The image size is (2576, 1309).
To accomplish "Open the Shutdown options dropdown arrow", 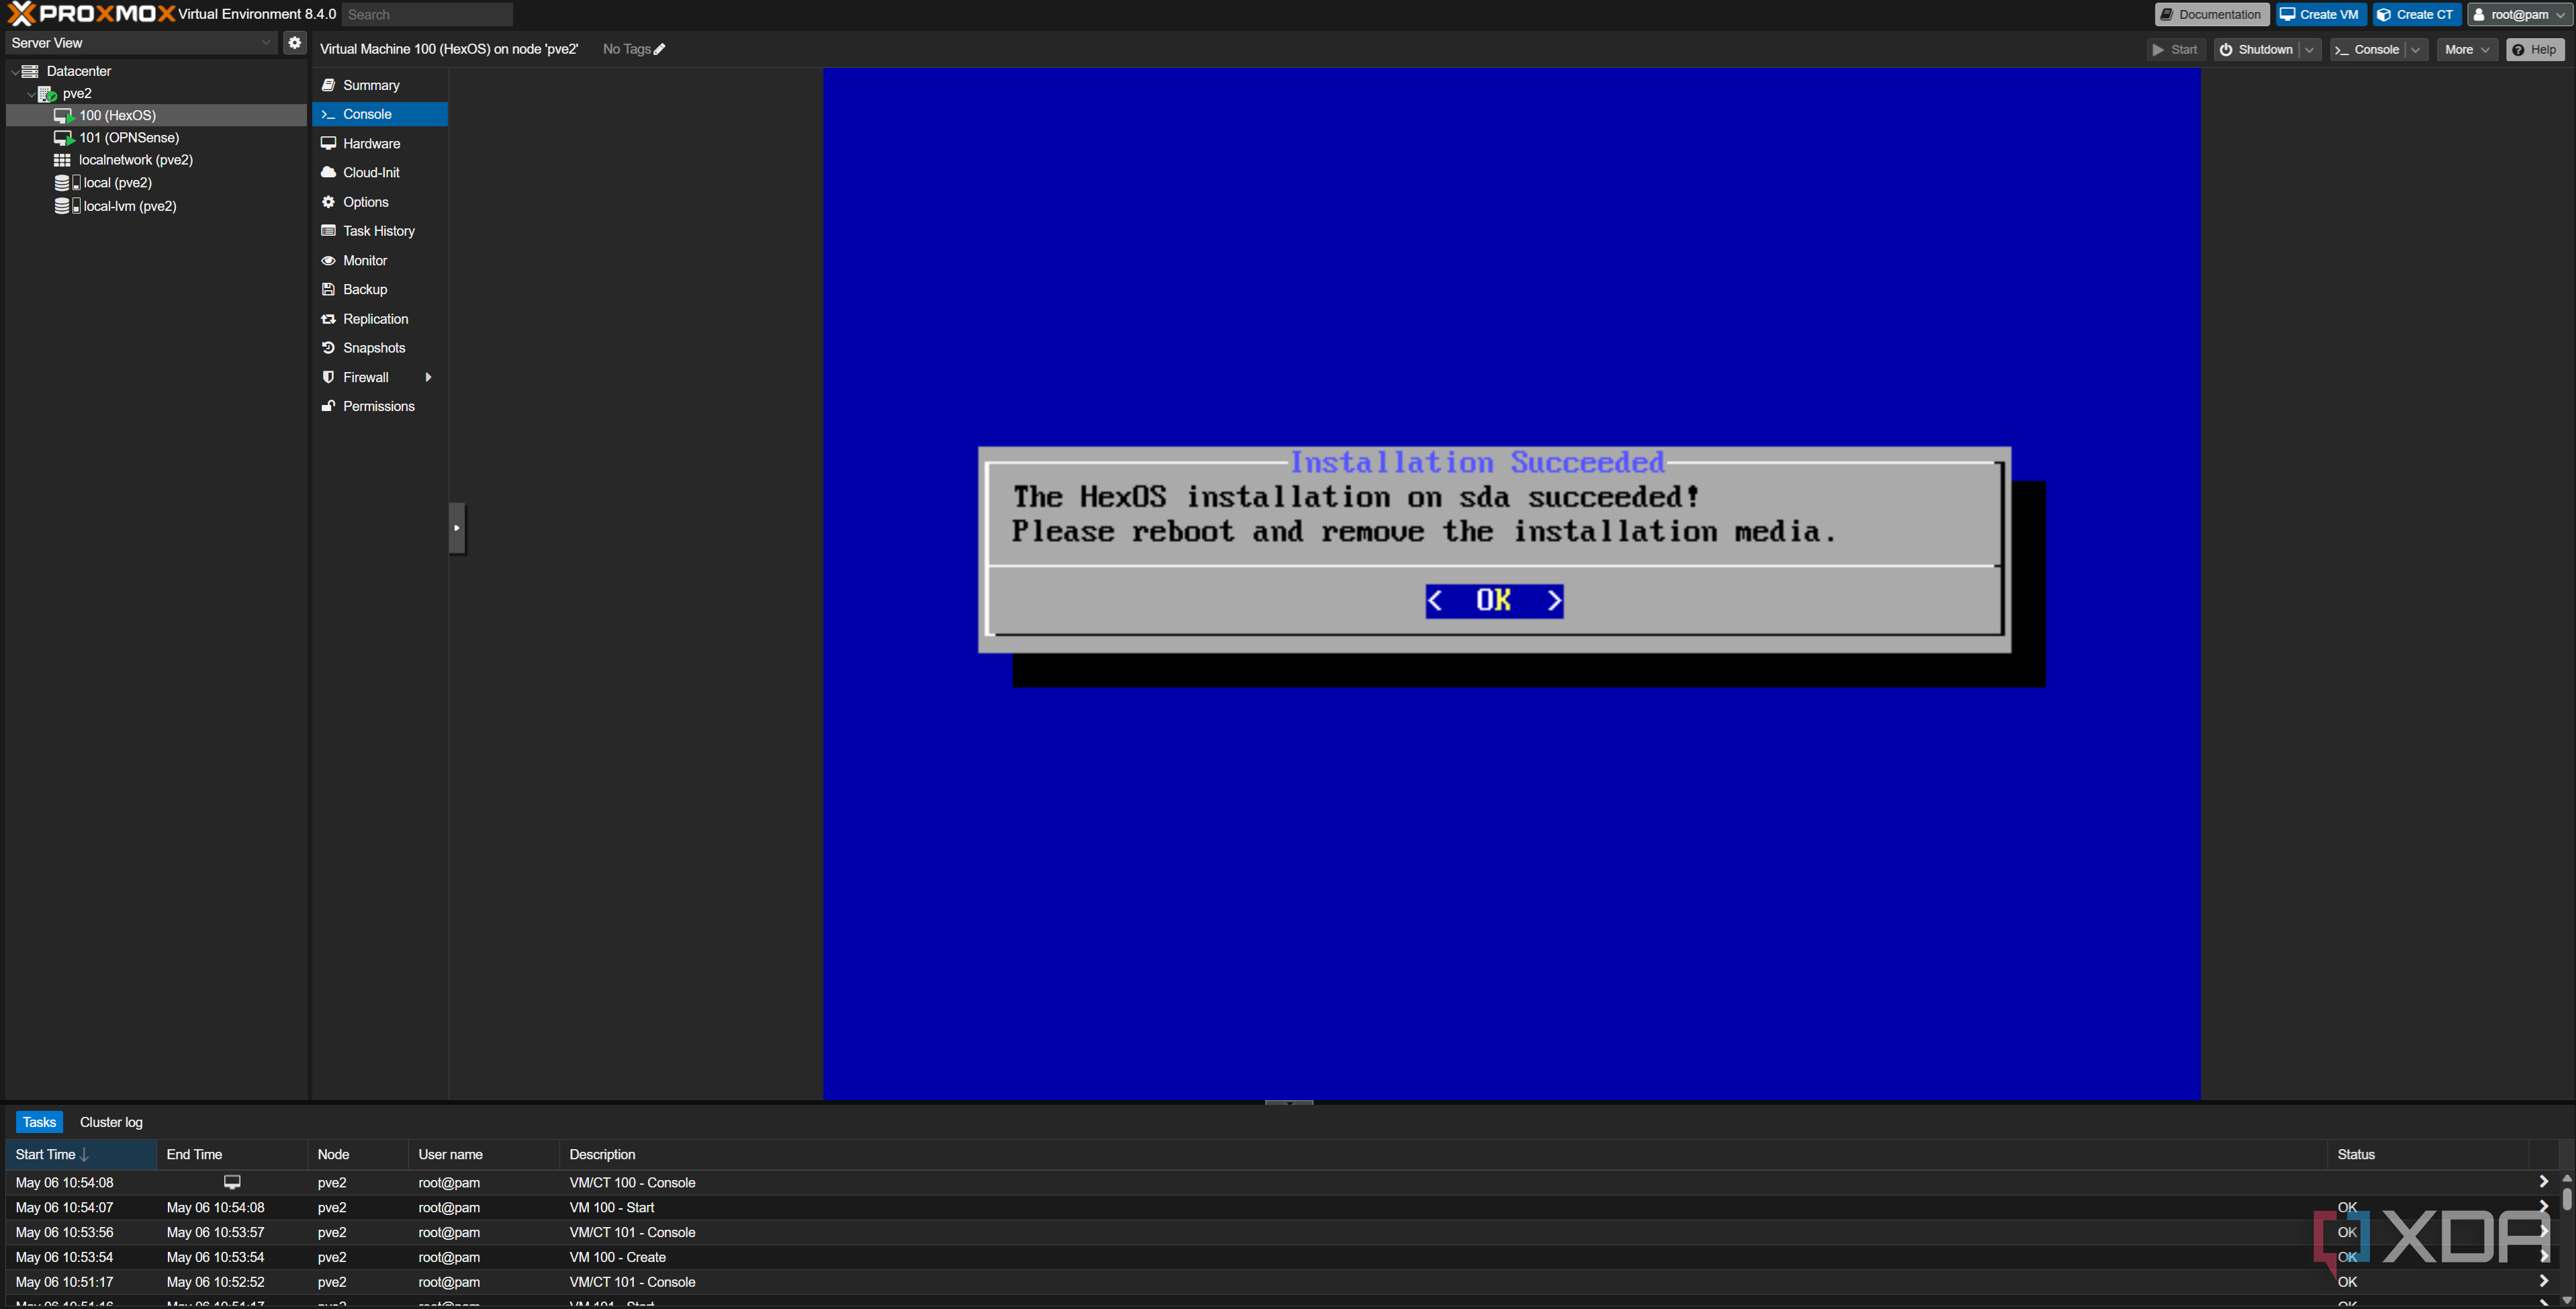I will pyautogui.click(x=2309, y=49).
